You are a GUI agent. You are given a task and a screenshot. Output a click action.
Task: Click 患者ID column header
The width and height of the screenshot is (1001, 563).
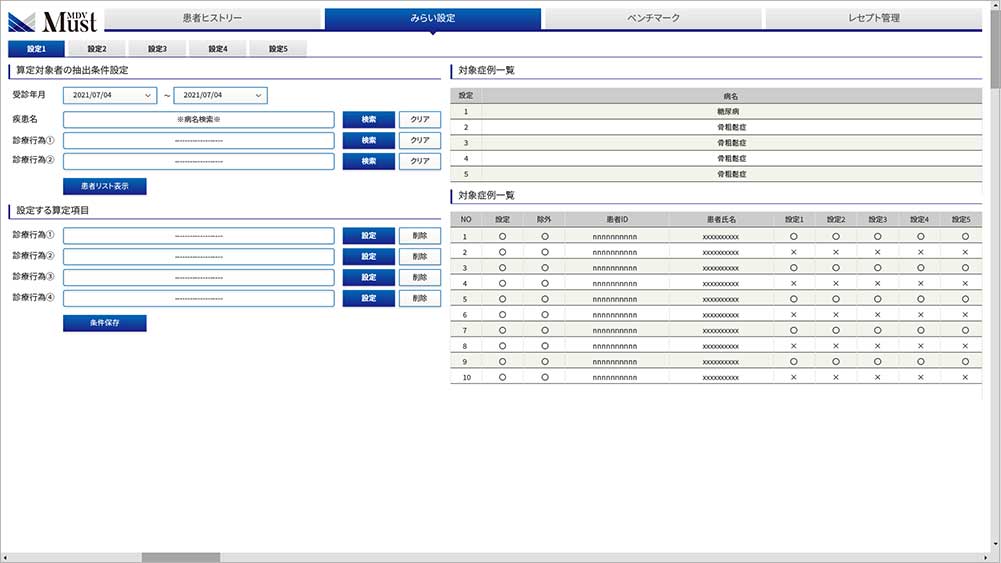(617, 220)
